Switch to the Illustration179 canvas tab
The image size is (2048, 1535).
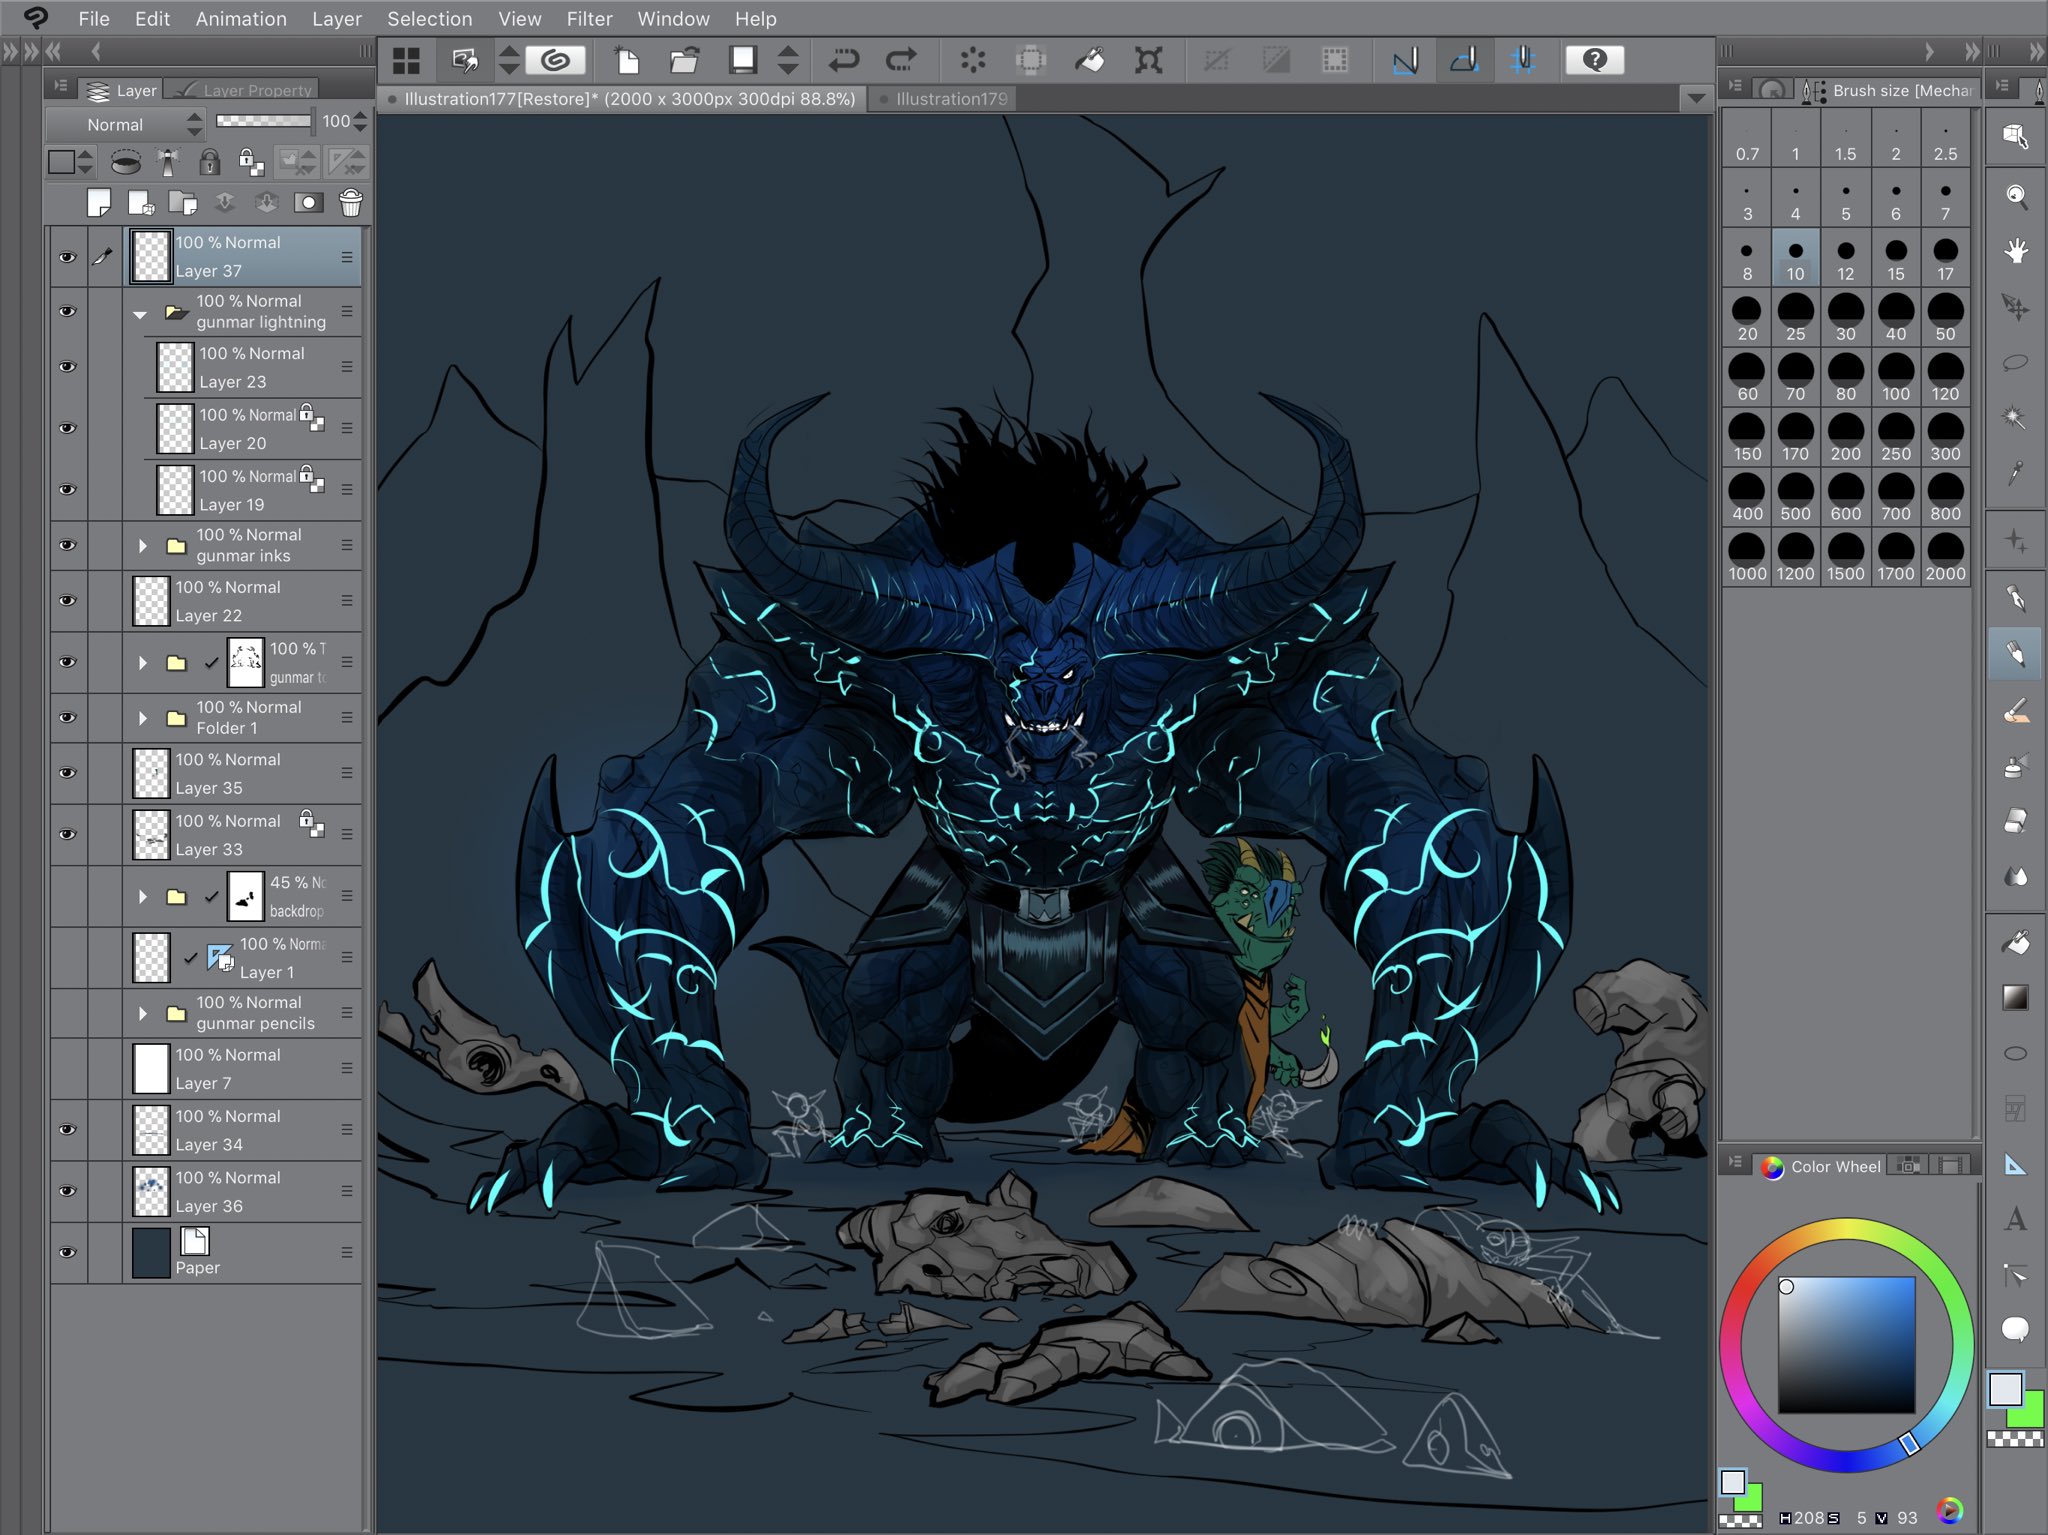942,98
